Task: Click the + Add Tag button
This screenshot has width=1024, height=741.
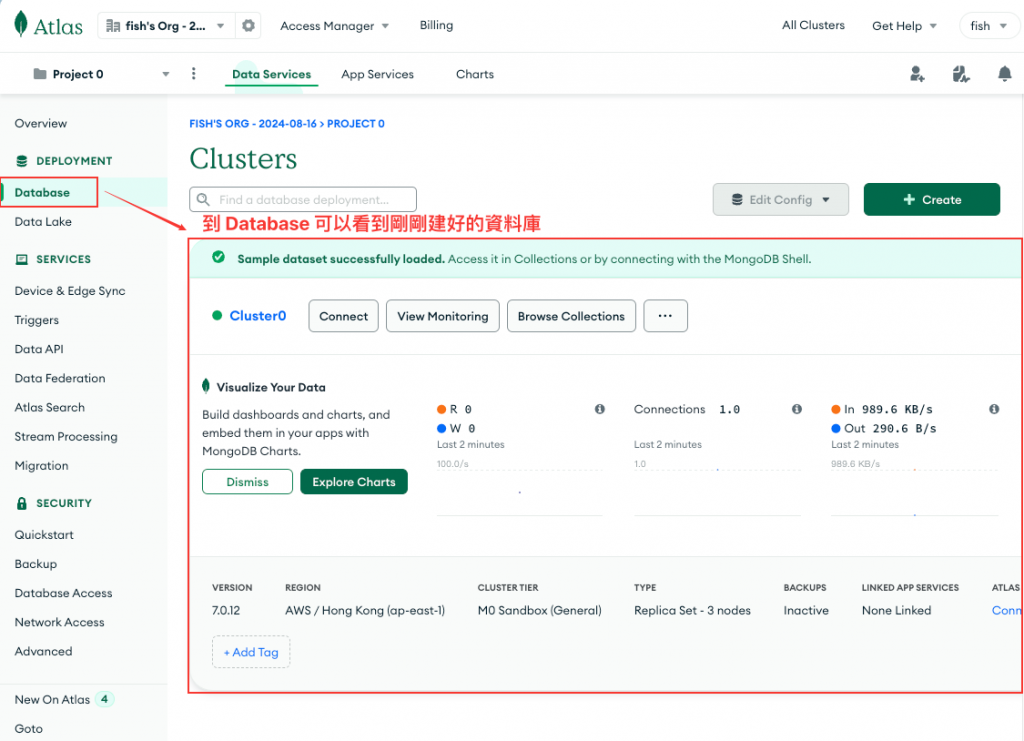Action: [x=251, y=652]
